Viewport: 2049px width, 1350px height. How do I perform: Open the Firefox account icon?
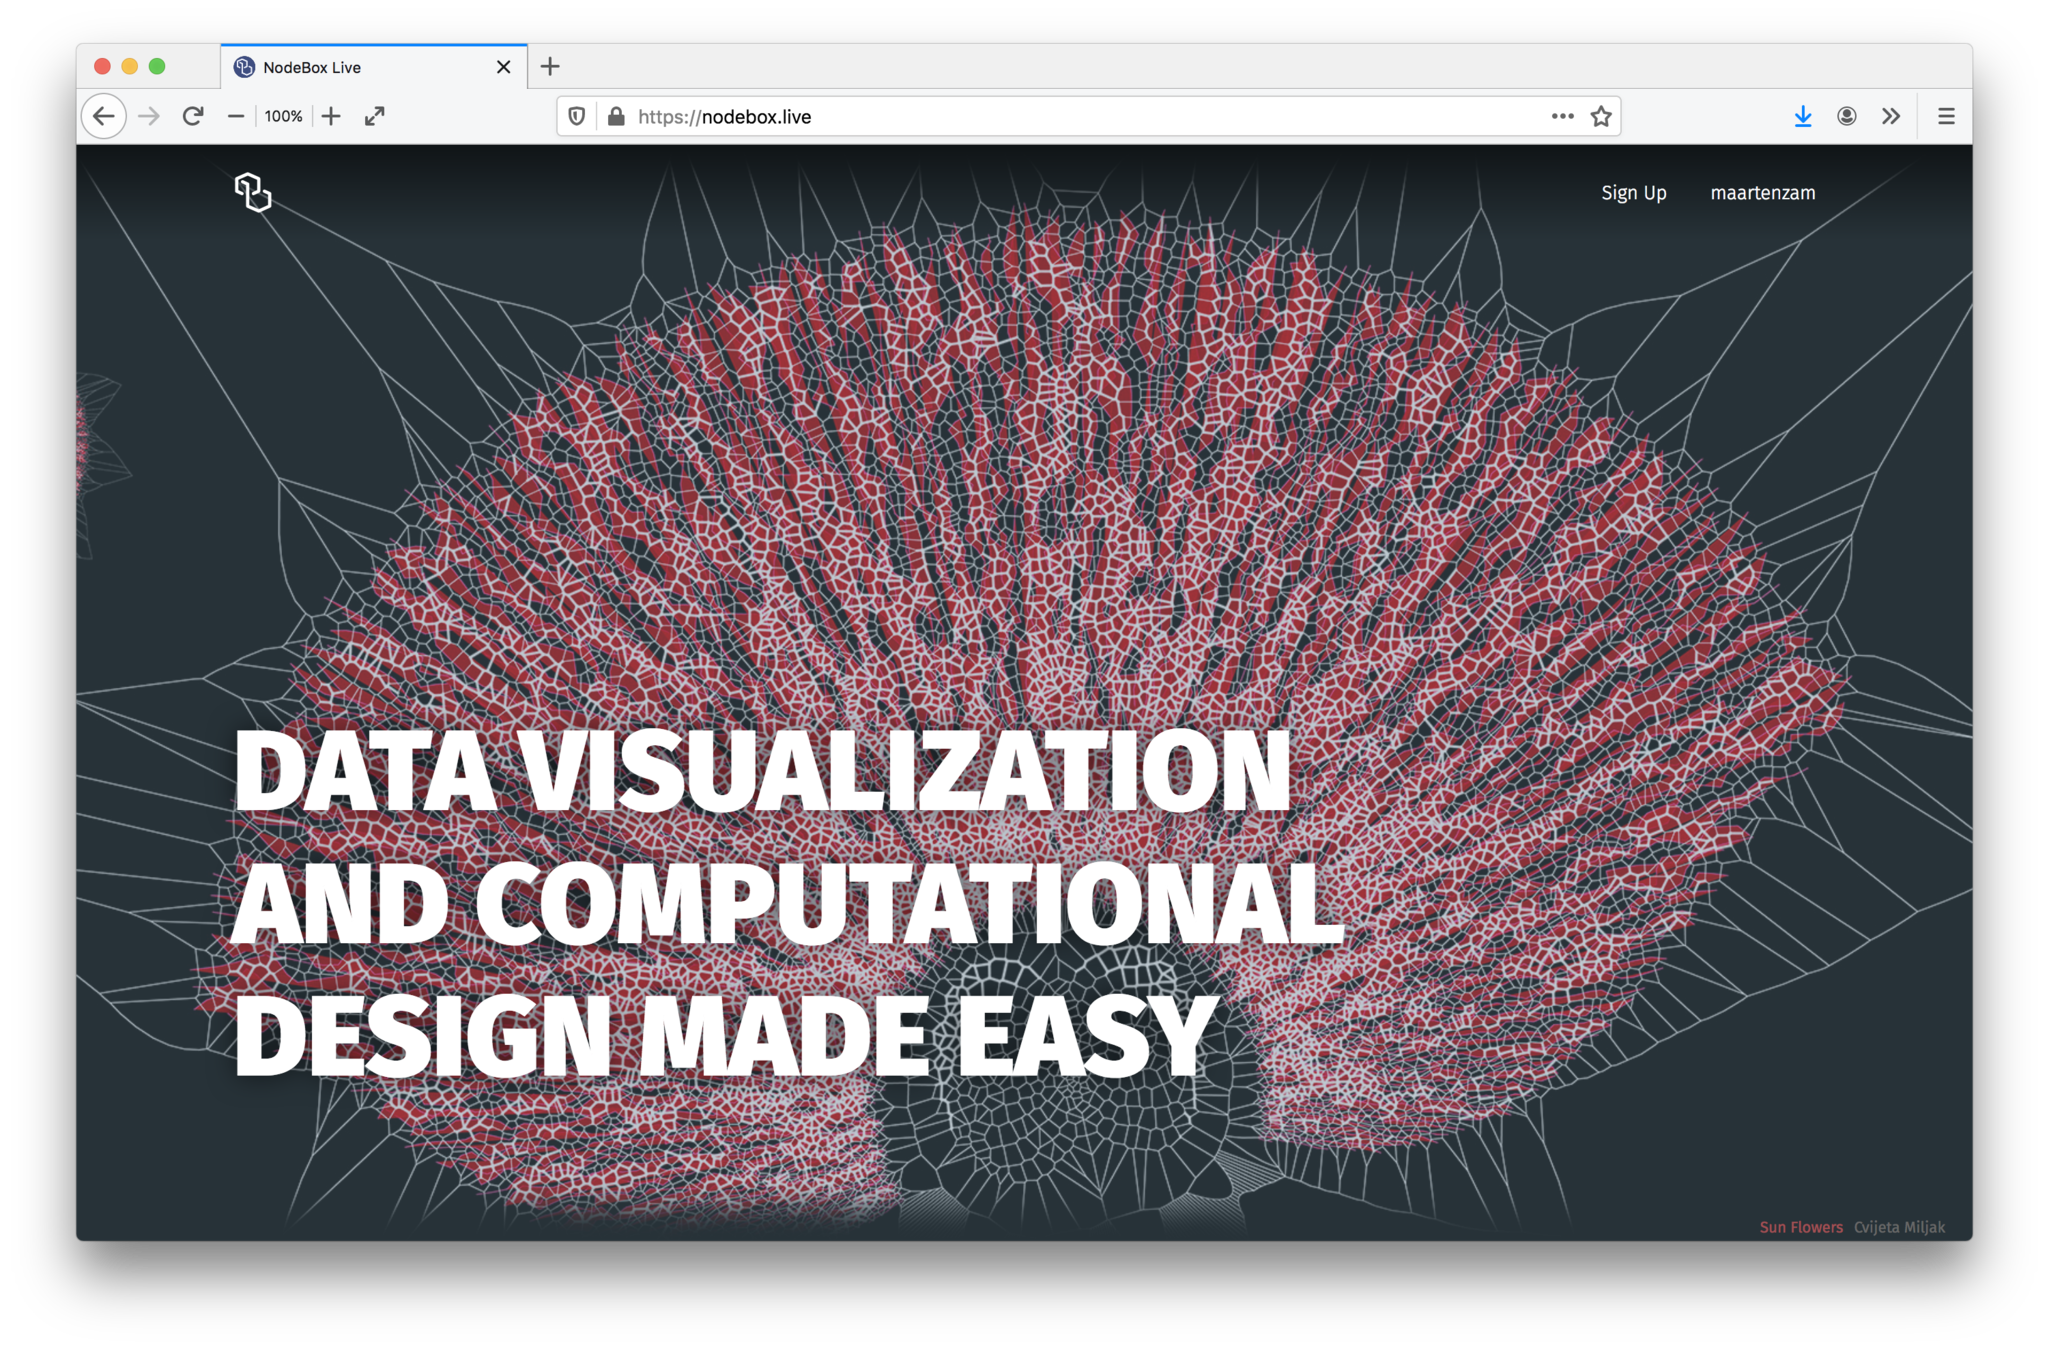1847,116
